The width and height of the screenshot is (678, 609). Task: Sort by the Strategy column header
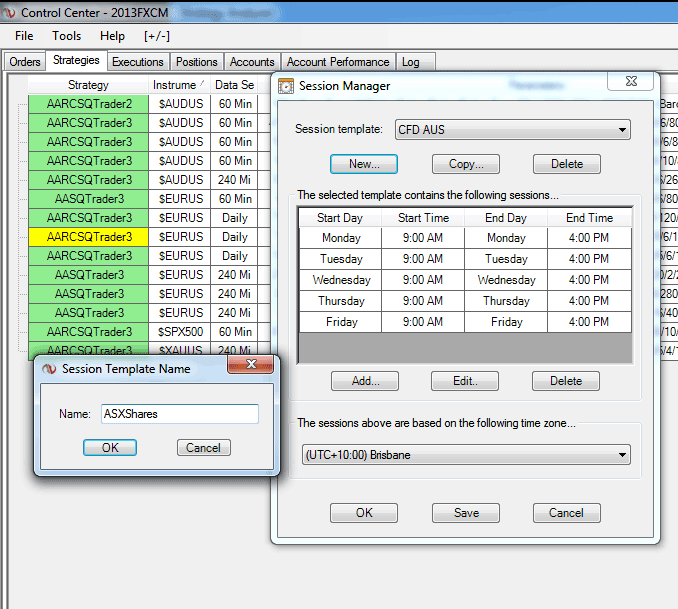(x=88, y=85)
